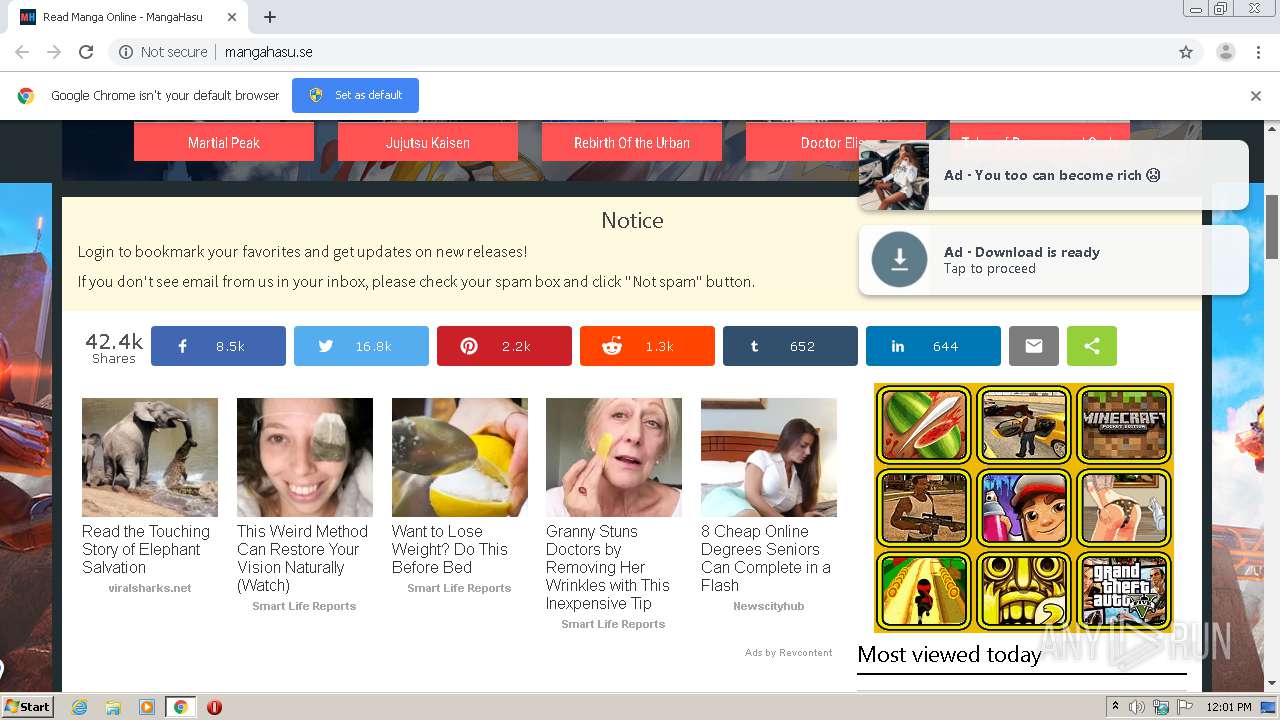Open the Windows Start menu
This screenshot has width=1280, height=720.
pyautogui.click(x=27, y=707)
